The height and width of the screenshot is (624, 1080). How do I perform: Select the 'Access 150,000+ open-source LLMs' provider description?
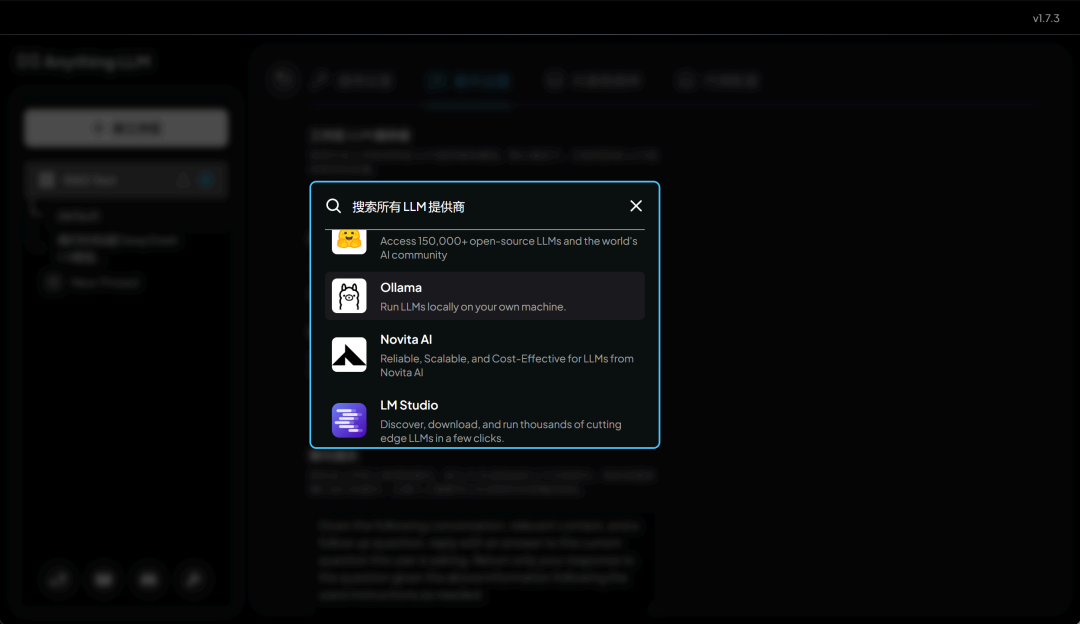coord(508,248)
